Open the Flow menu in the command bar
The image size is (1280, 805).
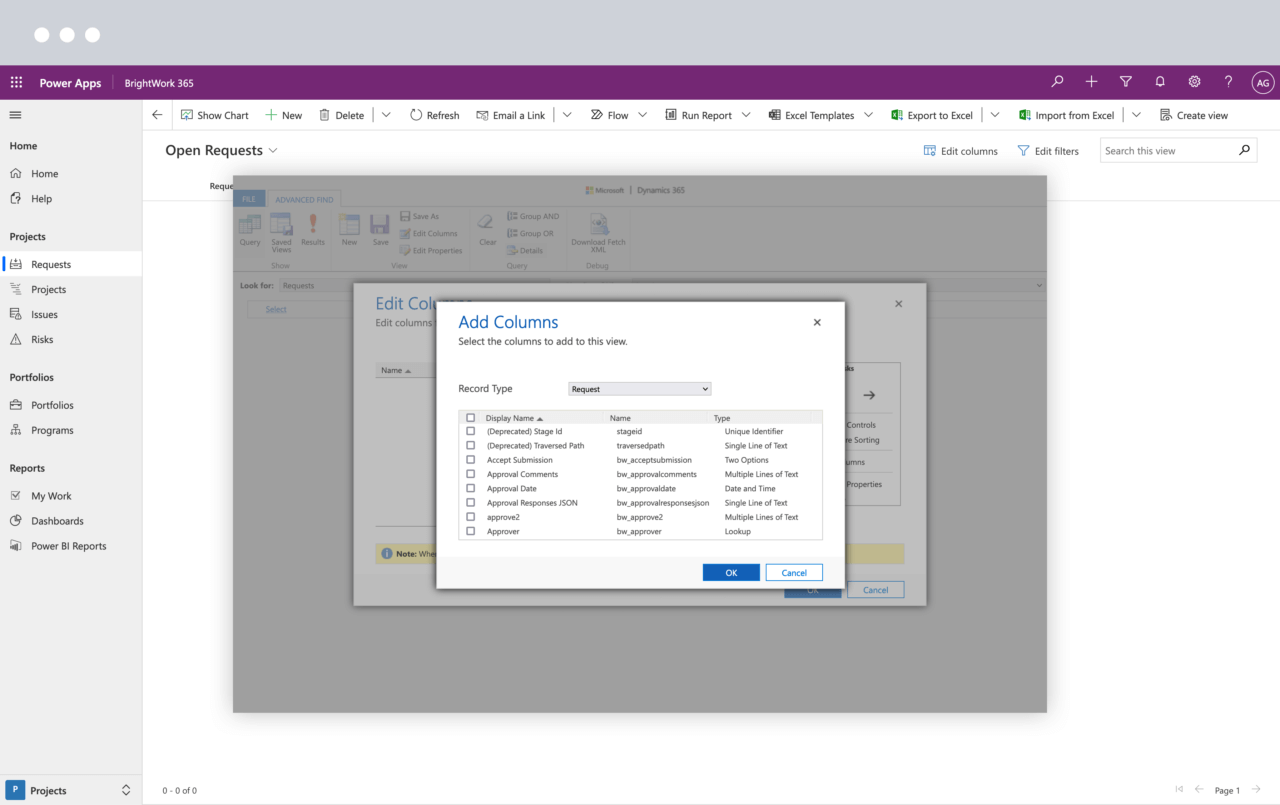point(614,114)
